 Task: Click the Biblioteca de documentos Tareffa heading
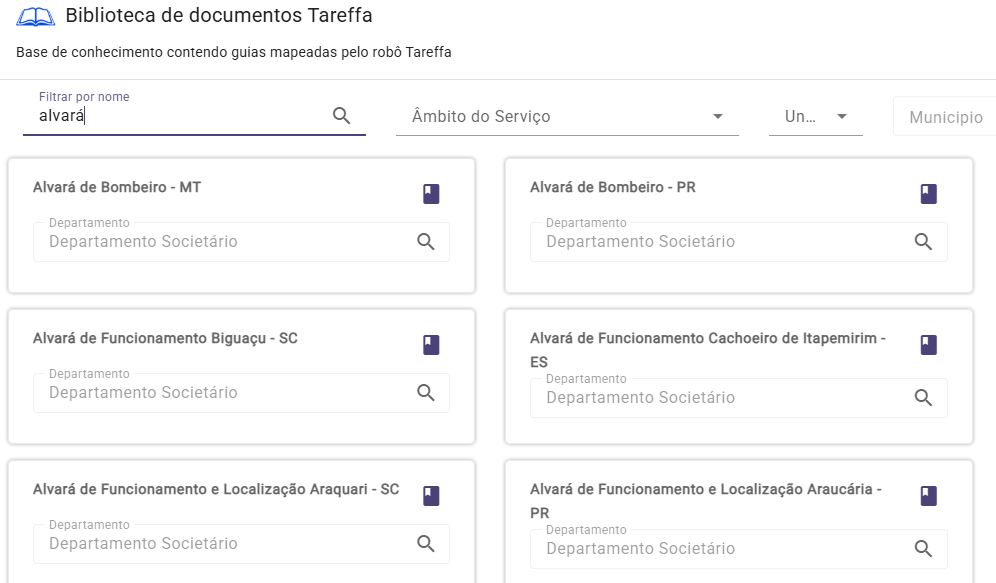click(219, 15)
